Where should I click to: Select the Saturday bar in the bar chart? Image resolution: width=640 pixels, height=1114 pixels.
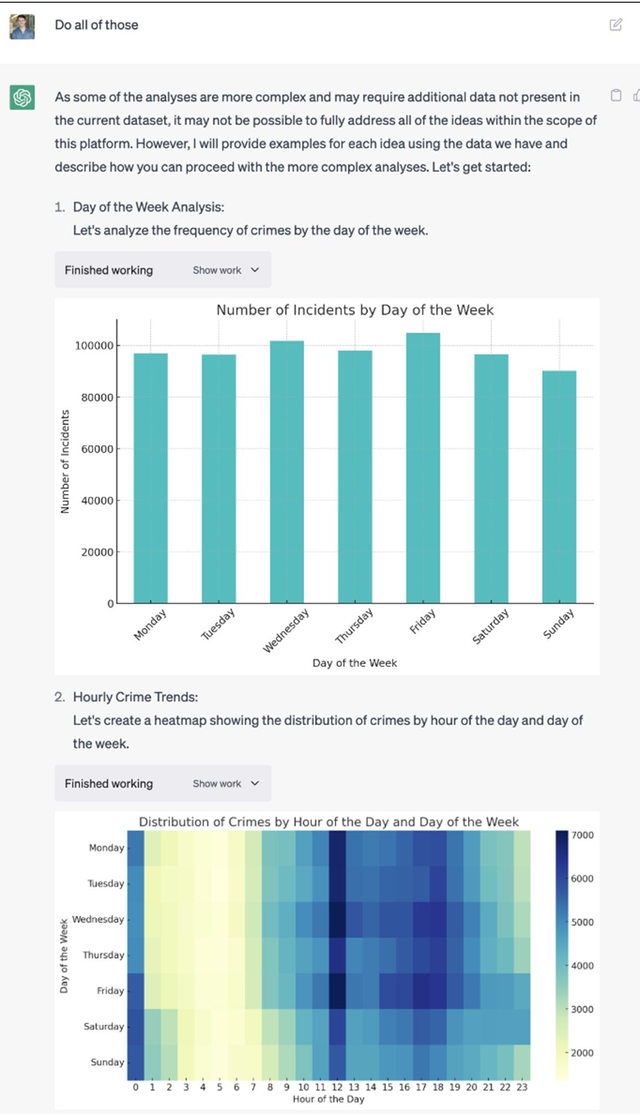(491, 479)
